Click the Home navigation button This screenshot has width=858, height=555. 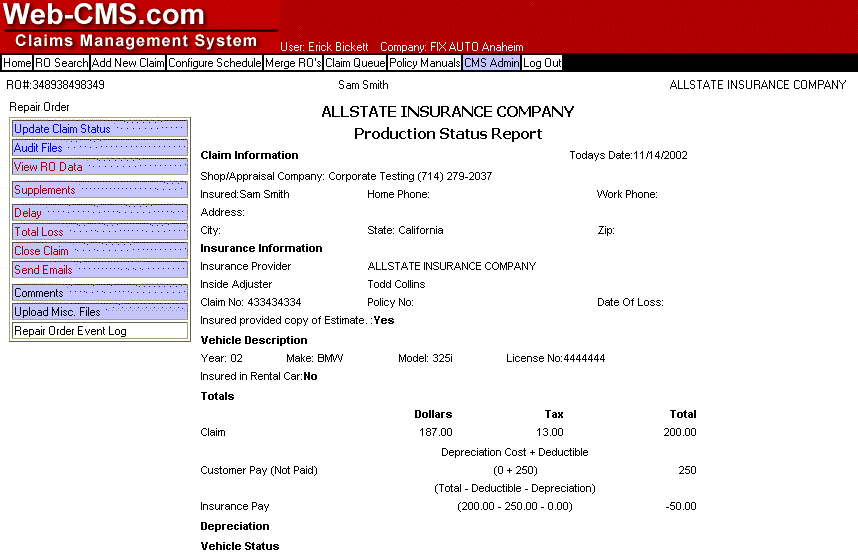click(17, 63)
